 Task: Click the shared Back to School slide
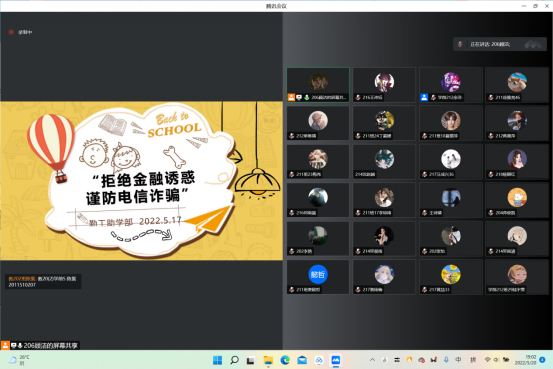coord(141,181)
